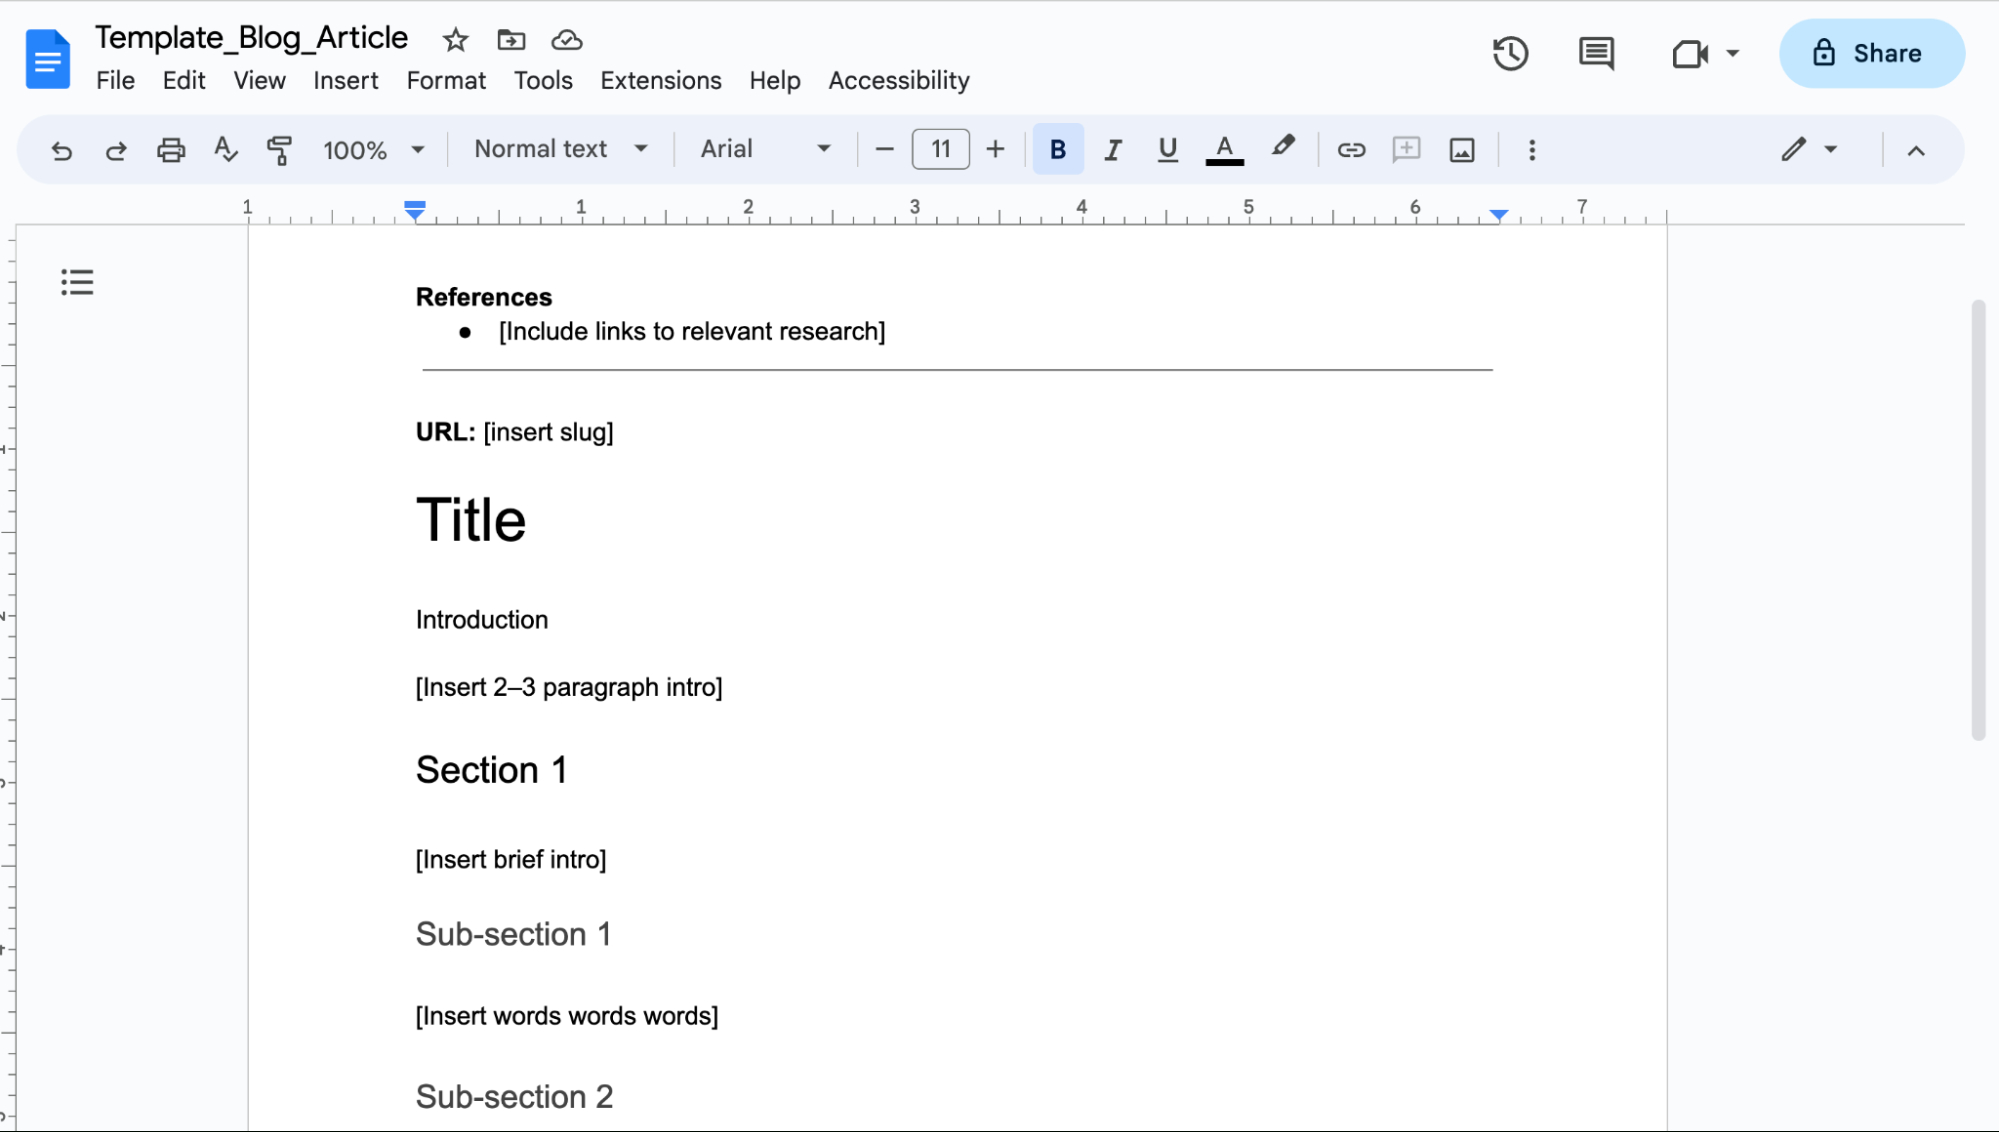Click inside the font size field

(939, 149)
